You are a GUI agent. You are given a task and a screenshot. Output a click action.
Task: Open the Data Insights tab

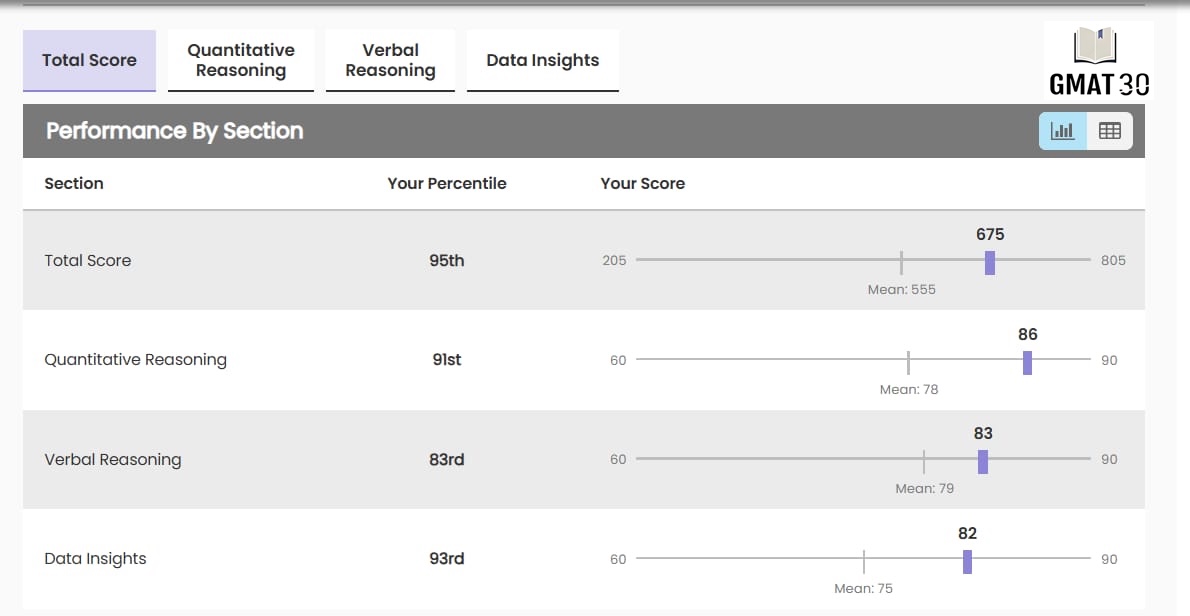[x=542, y=60]
